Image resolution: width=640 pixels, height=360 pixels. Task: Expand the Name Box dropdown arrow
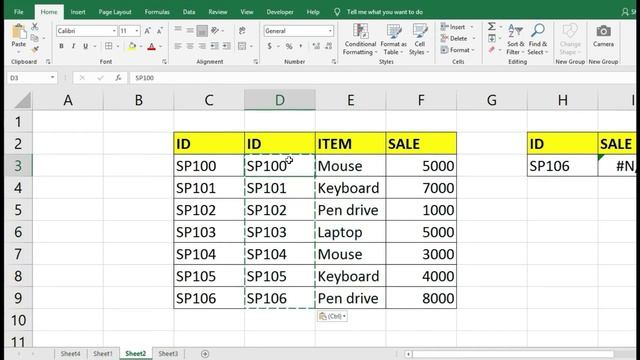click(52, 78)
